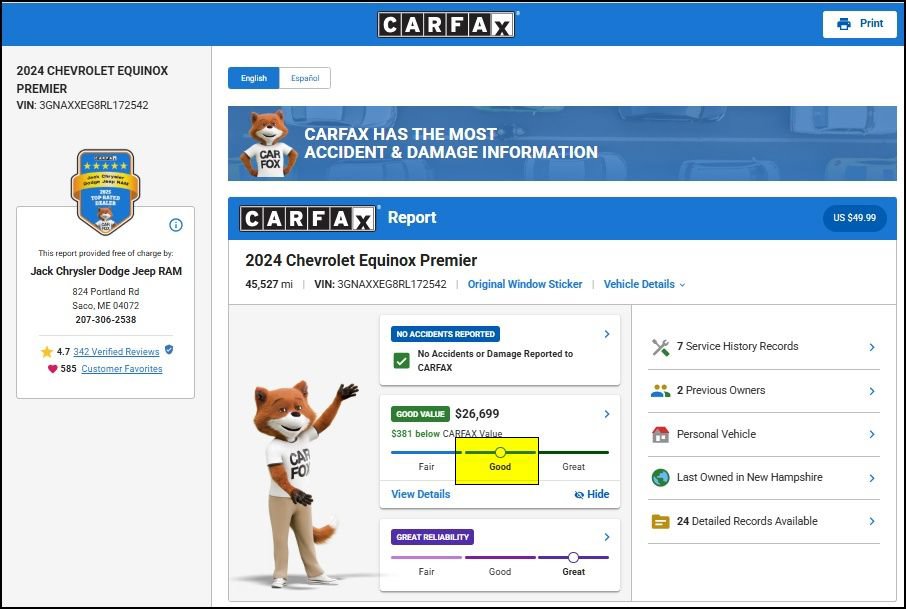Expand the Good Value card chevron

[607, 414]
